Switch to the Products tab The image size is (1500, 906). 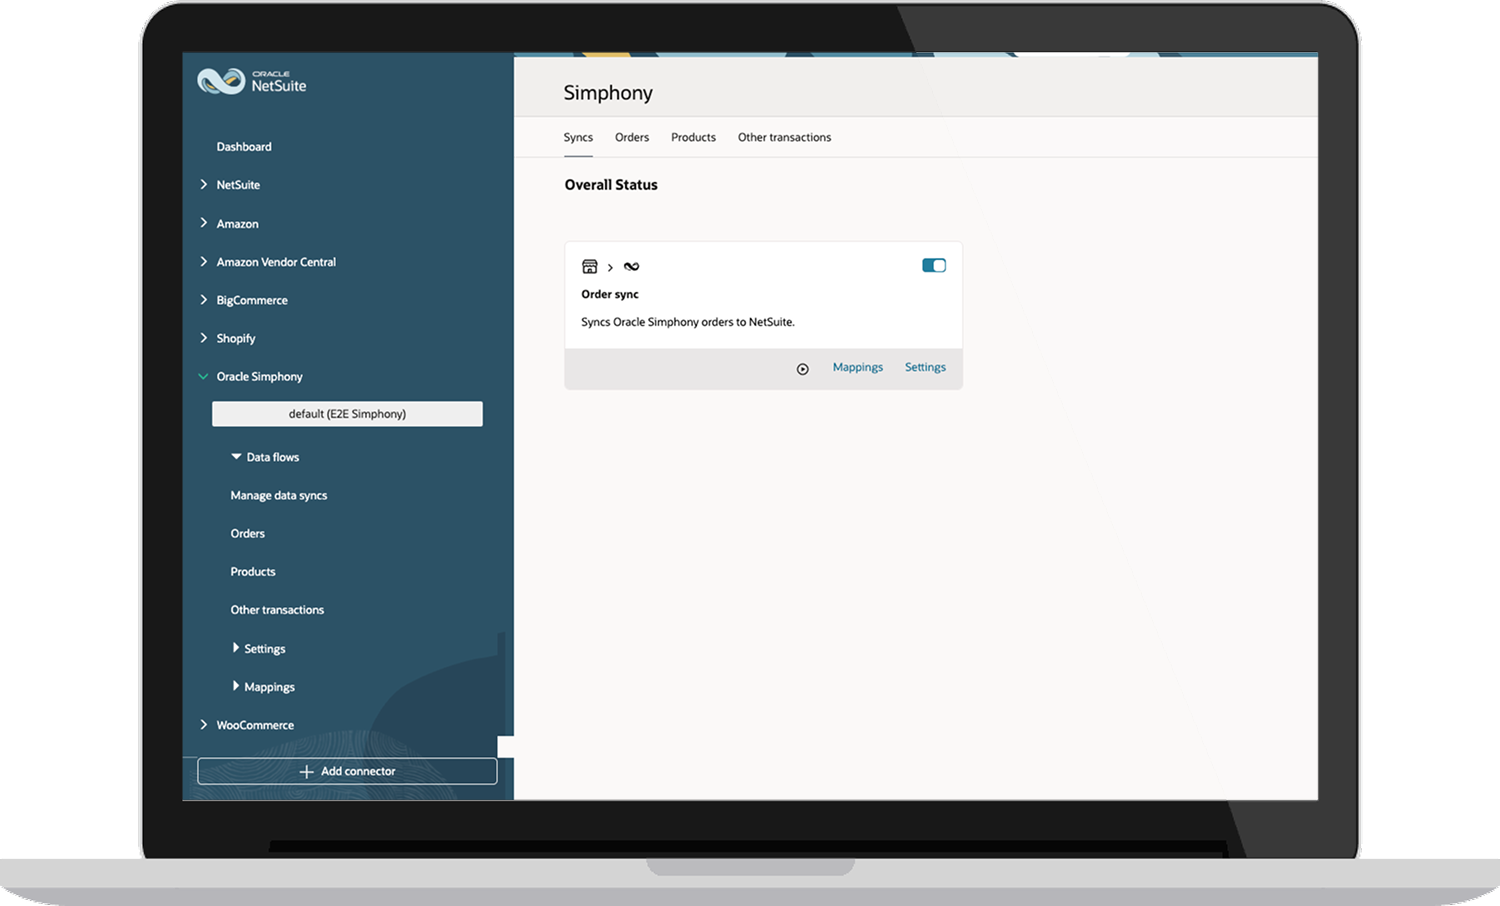[693, 138]
